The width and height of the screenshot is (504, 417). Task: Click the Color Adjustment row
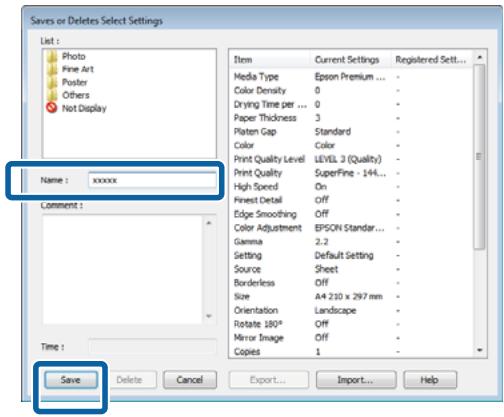pos(351,228)
